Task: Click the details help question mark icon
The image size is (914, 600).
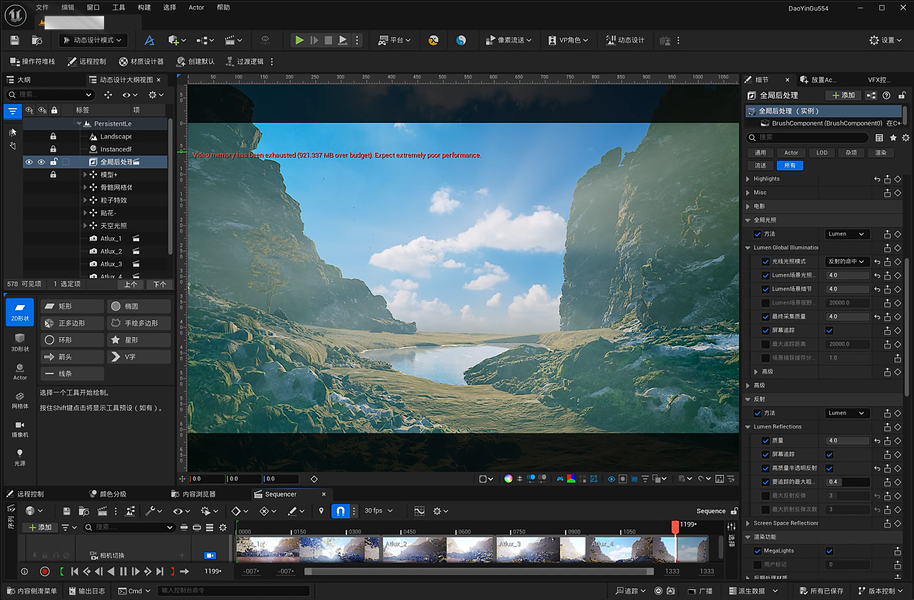Action: point(887,95)
